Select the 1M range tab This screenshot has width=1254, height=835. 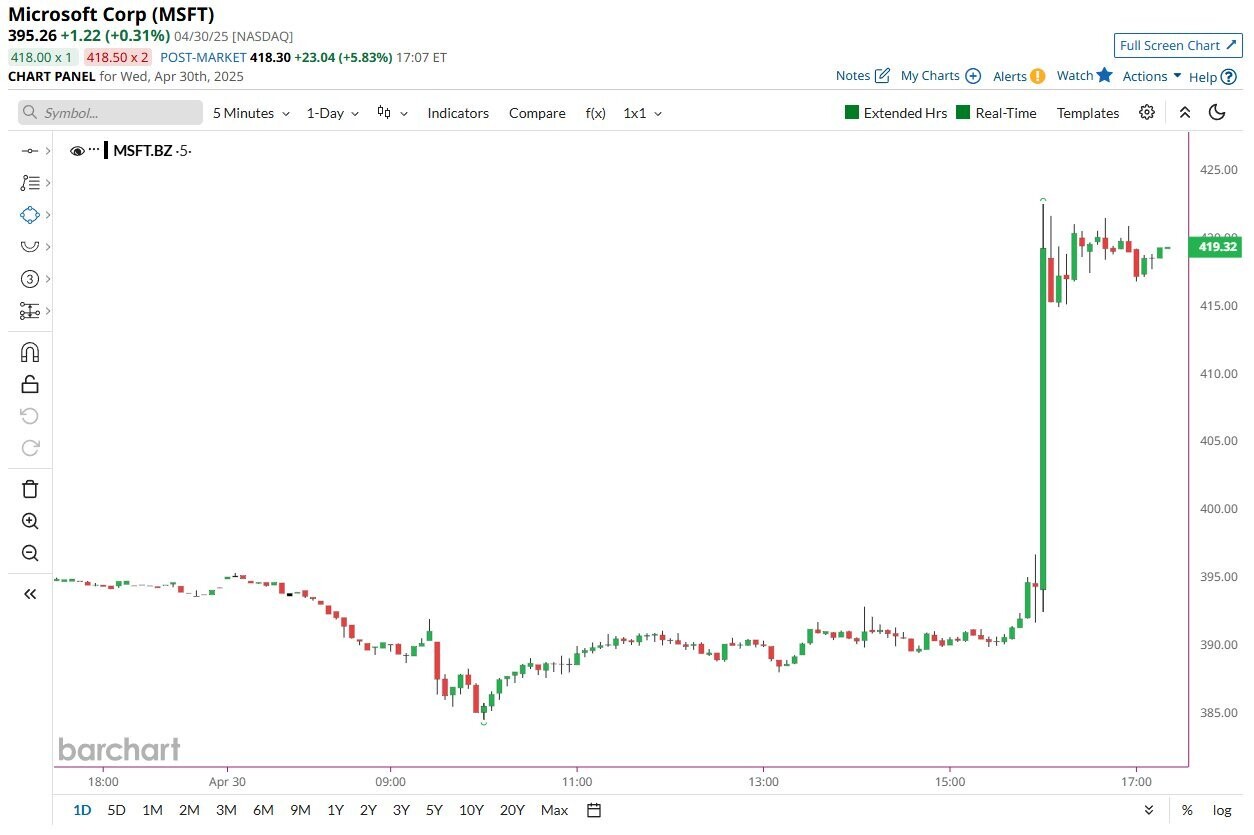pyautogui.click(x=152, y=810)
